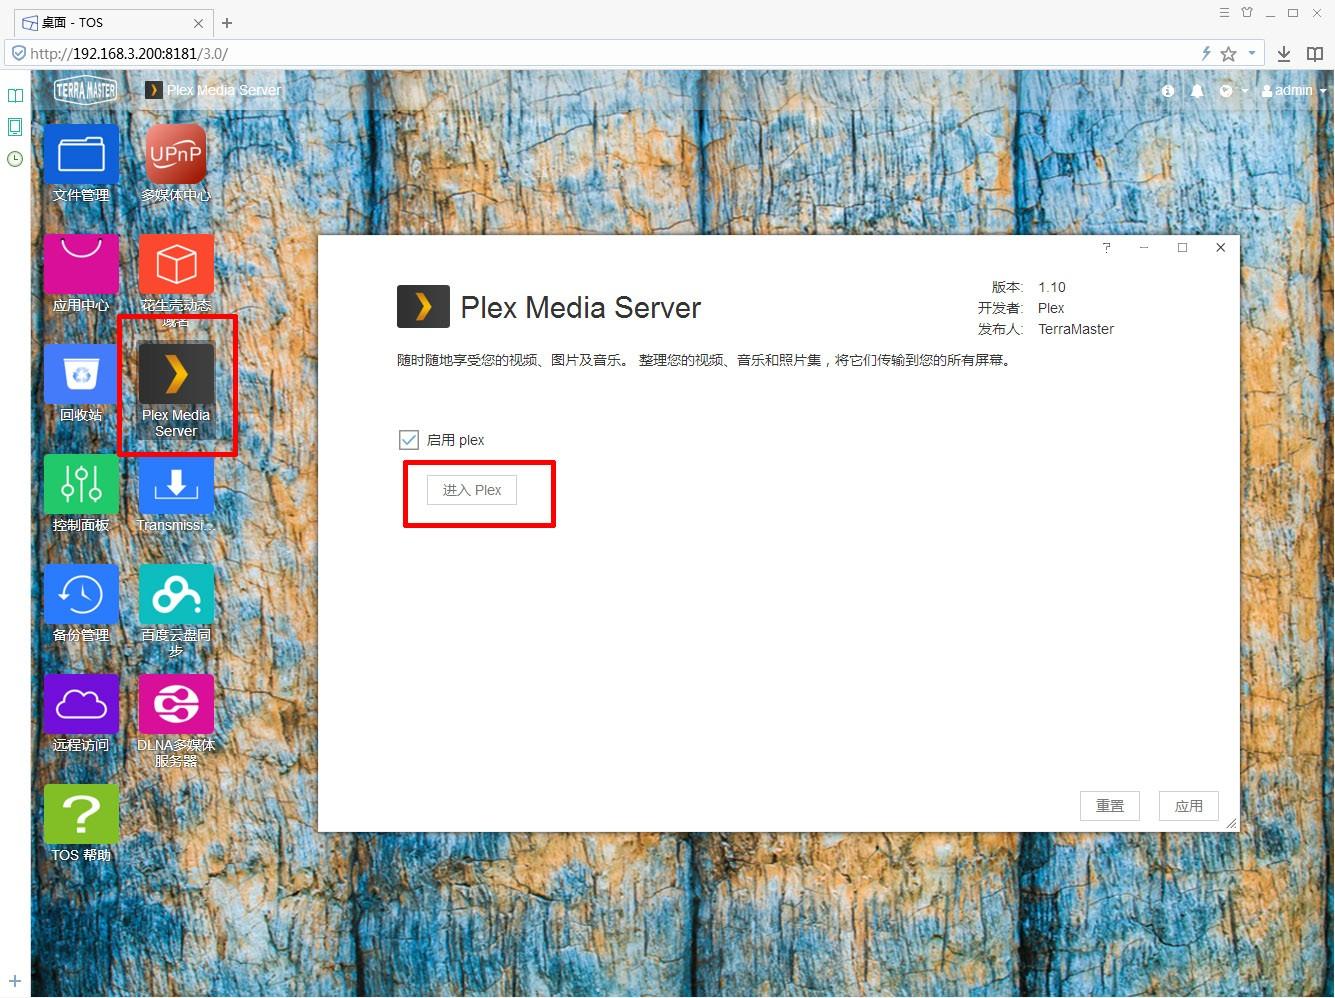This screenshot has width=1335, height=998.
Task: Close the 桌面 - TOS tab
Action: (198, 23)
